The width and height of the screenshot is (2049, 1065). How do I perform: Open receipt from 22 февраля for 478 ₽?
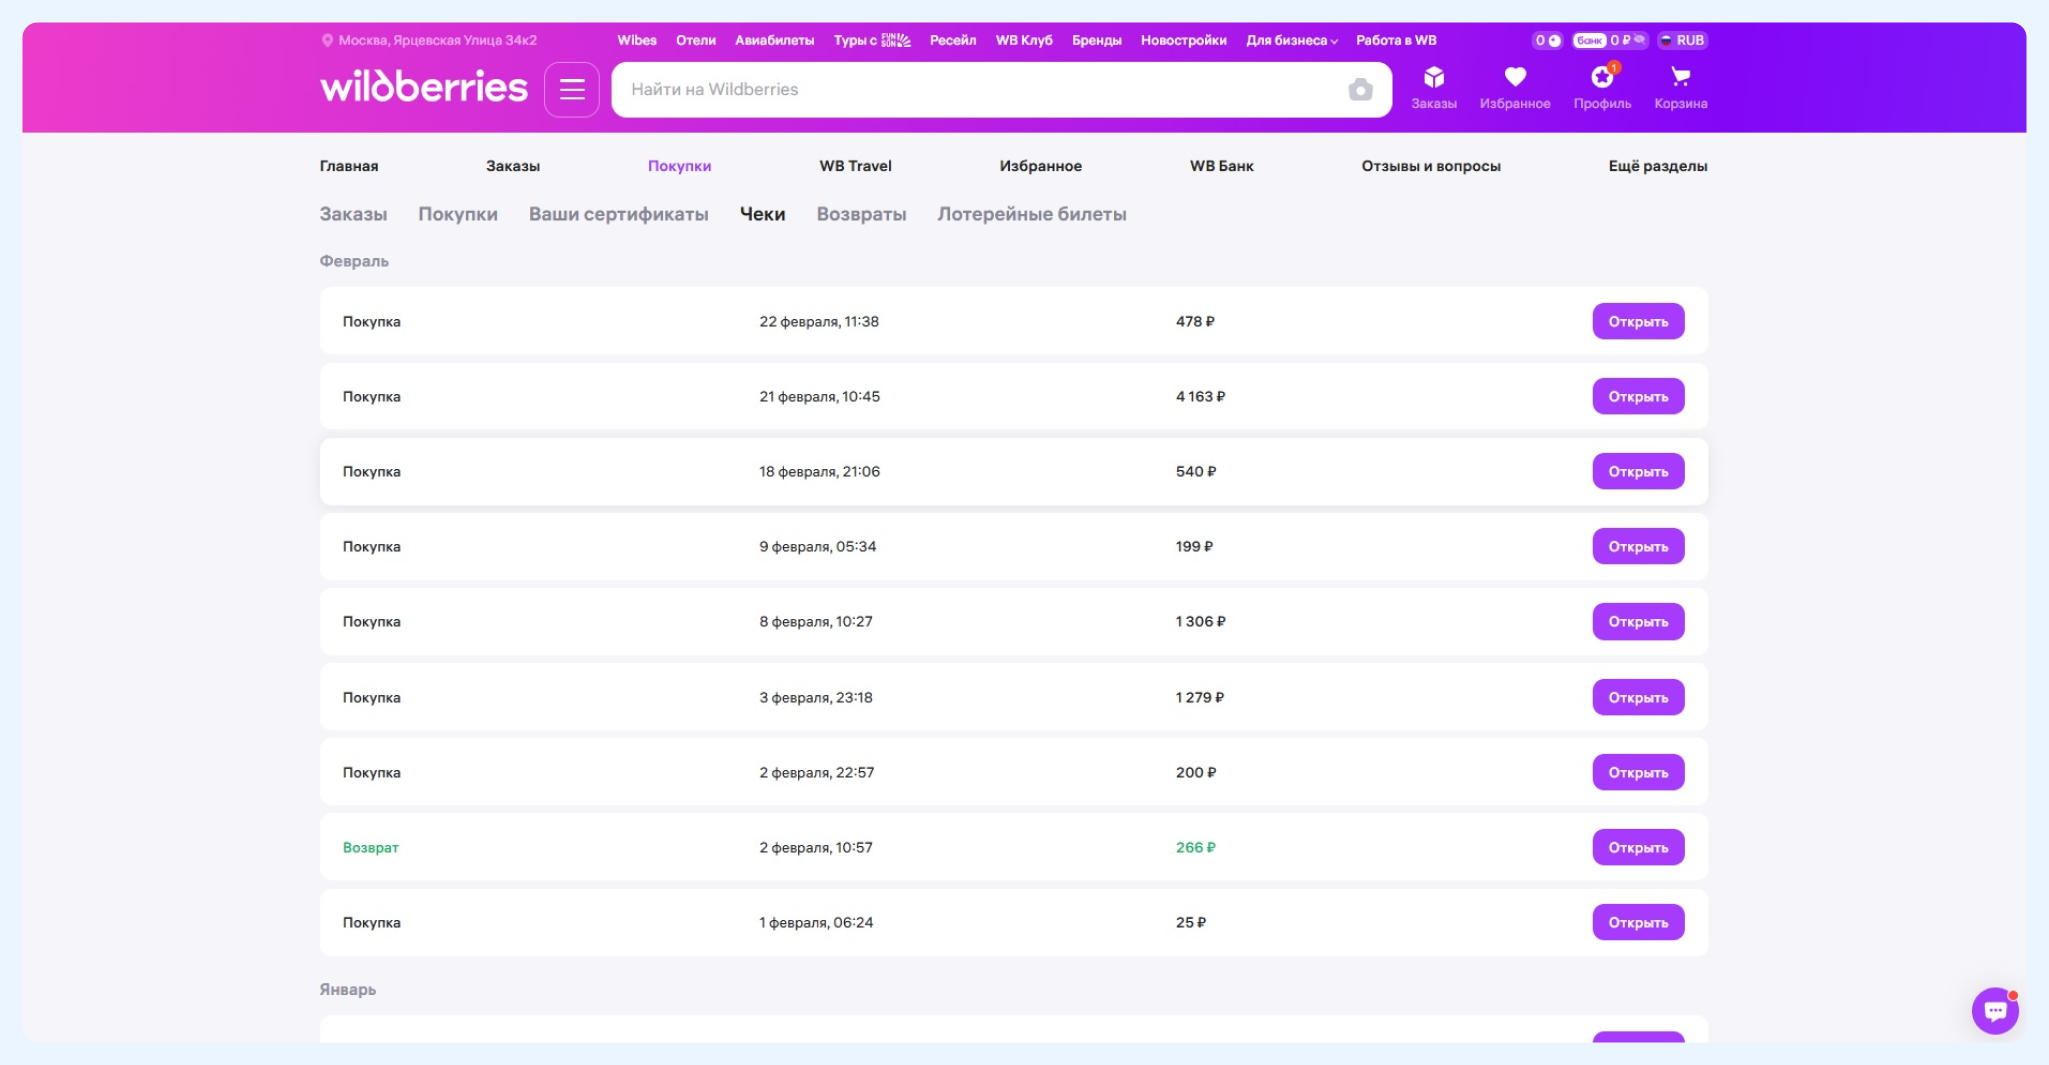[x=1637, y=322]
